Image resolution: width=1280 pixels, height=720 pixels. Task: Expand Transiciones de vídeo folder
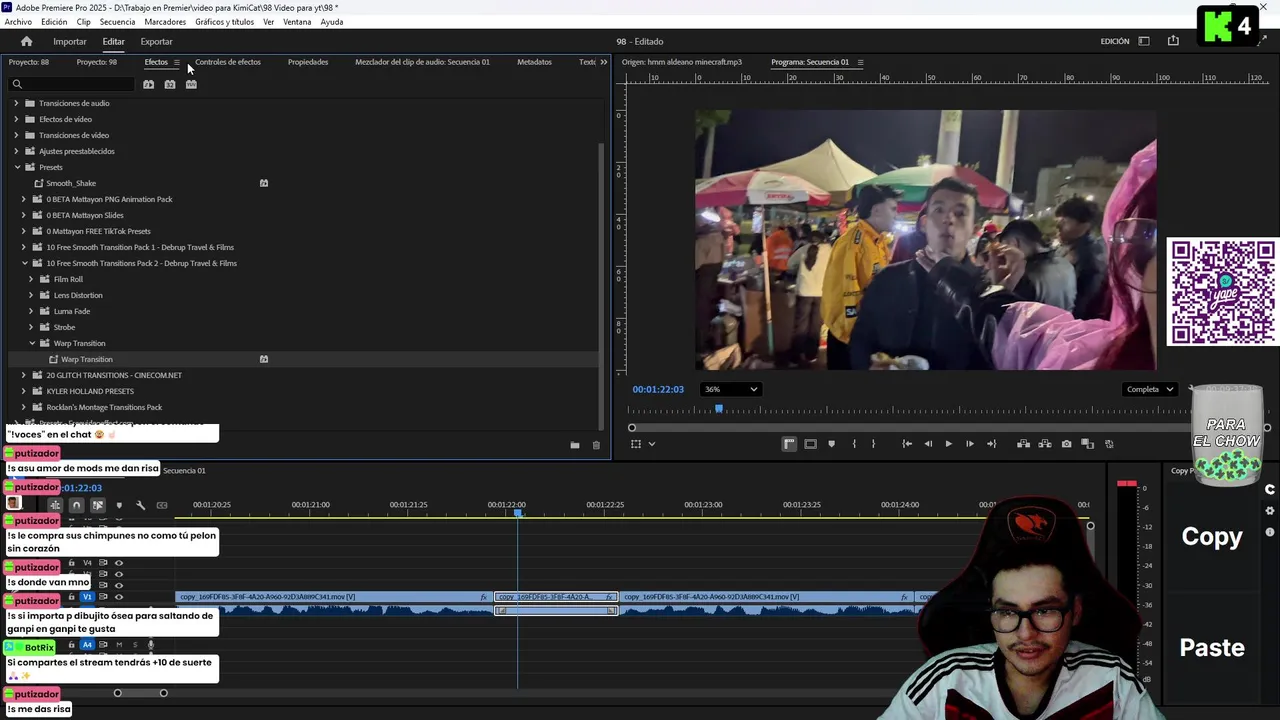coord(15,135)
